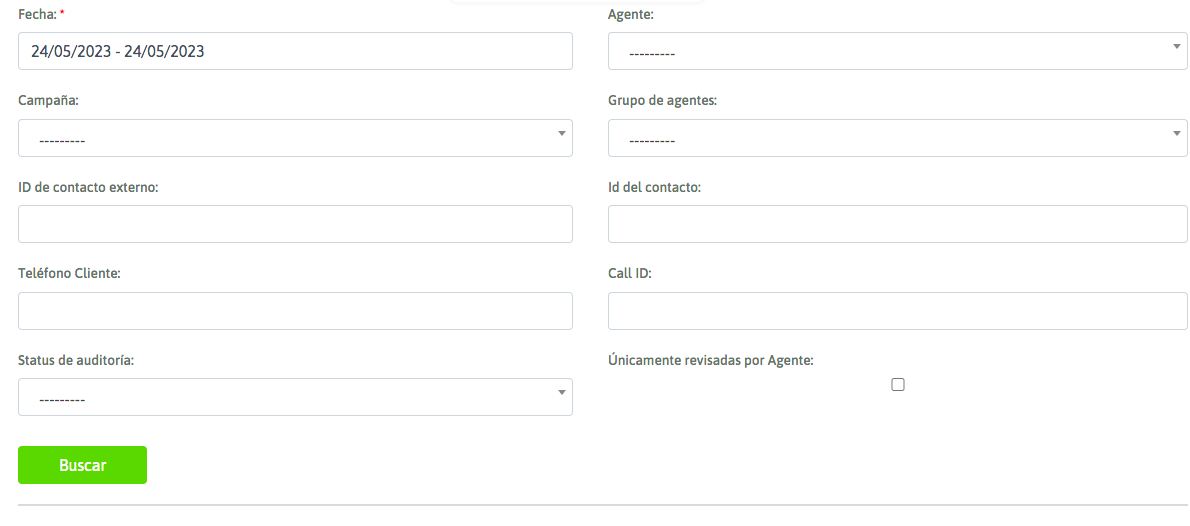
Task: Click the arrow on the Campaña selector
Action: pos(562,134)
